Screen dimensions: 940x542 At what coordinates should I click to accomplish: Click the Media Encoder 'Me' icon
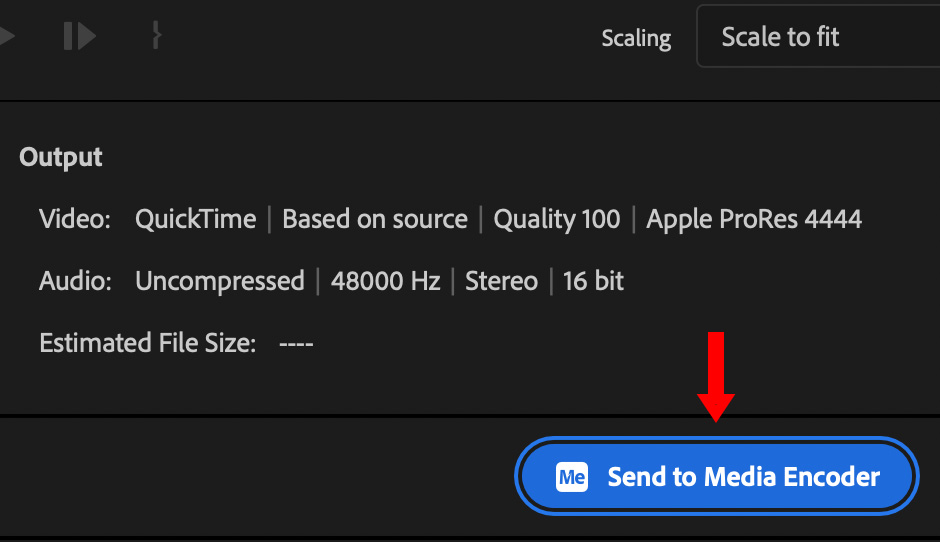tap(572, 477)
